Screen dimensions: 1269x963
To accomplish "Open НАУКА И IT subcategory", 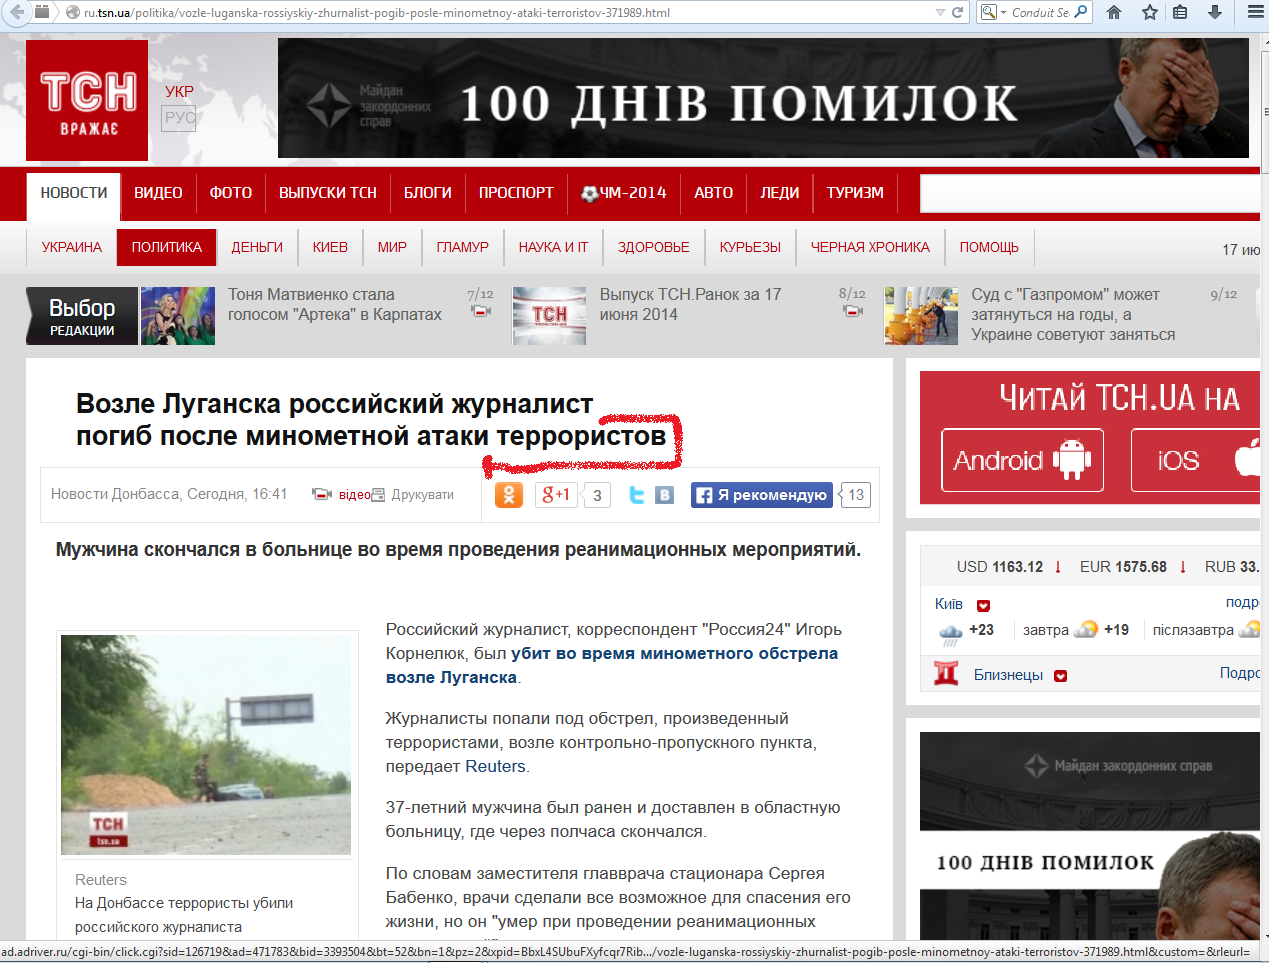I will click(553, 247).
